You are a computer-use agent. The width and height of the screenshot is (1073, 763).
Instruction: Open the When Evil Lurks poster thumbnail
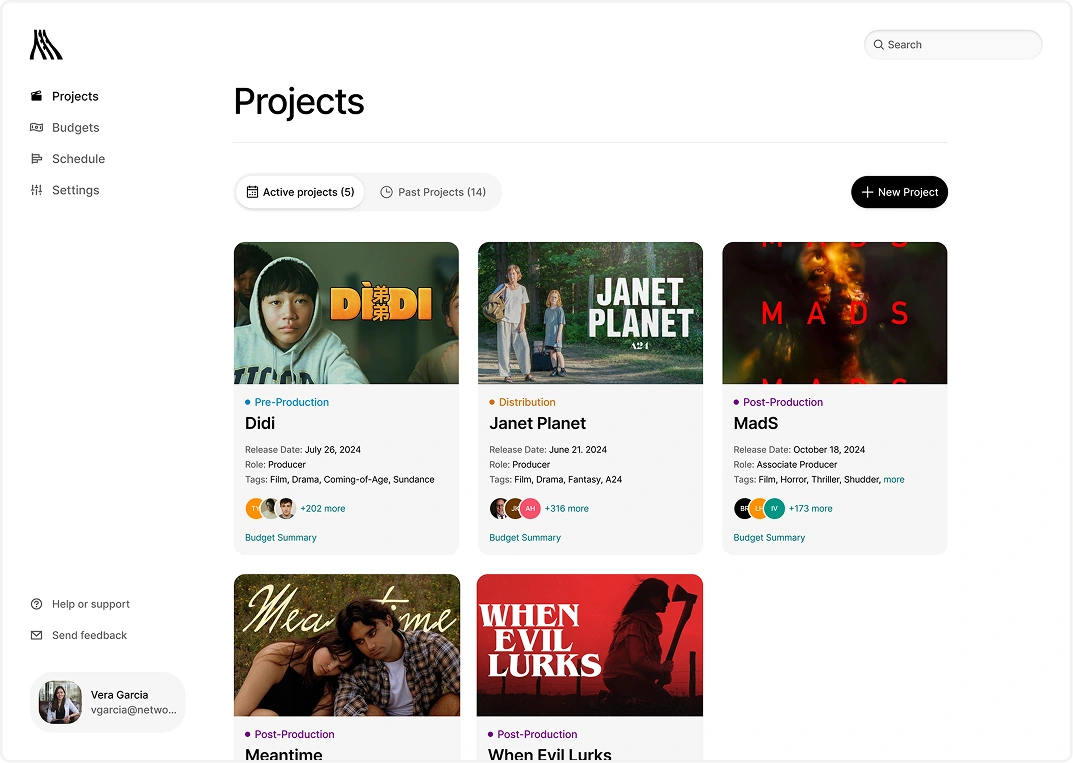590,645
